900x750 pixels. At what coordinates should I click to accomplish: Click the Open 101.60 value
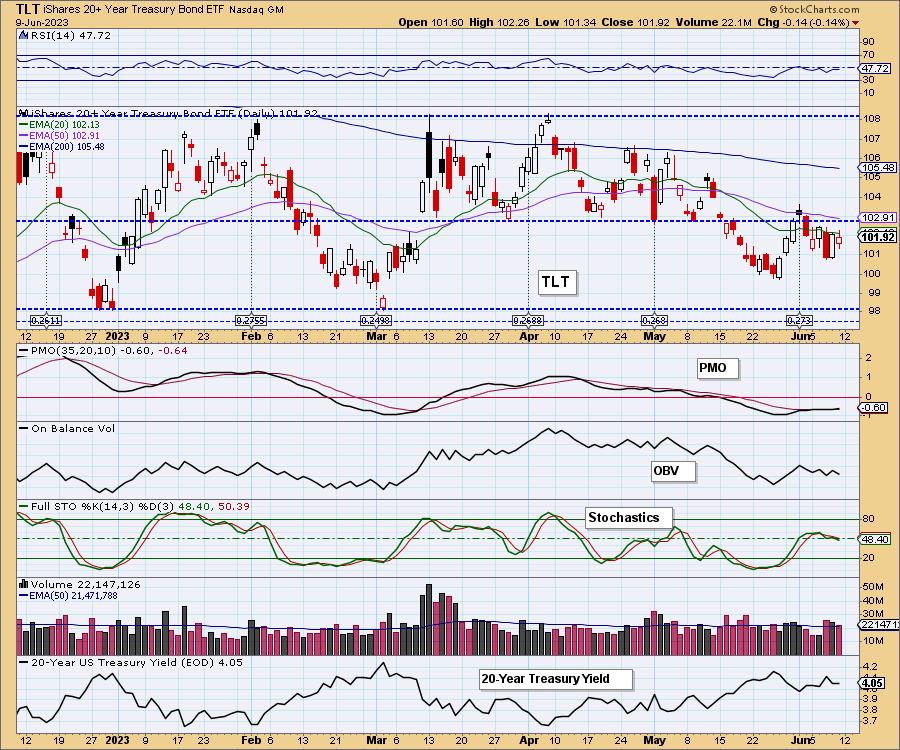(x=432, y=22)
